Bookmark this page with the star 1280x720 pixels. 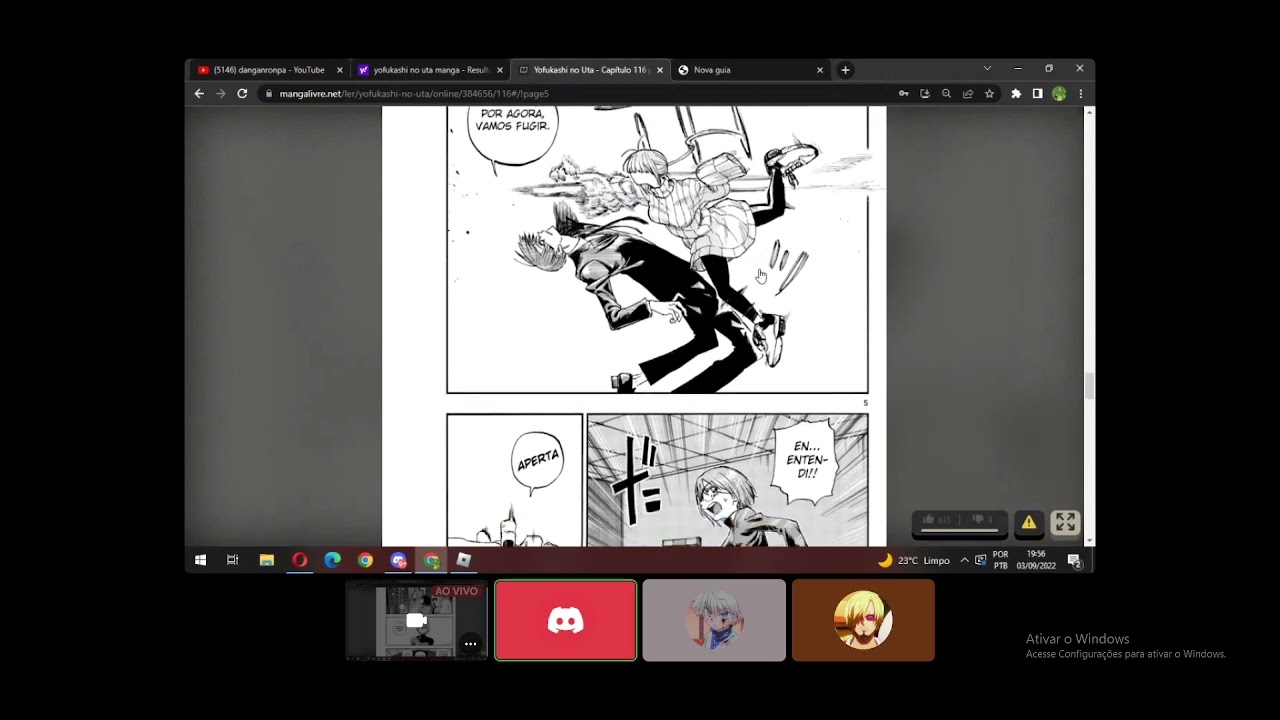click(989, 94)
